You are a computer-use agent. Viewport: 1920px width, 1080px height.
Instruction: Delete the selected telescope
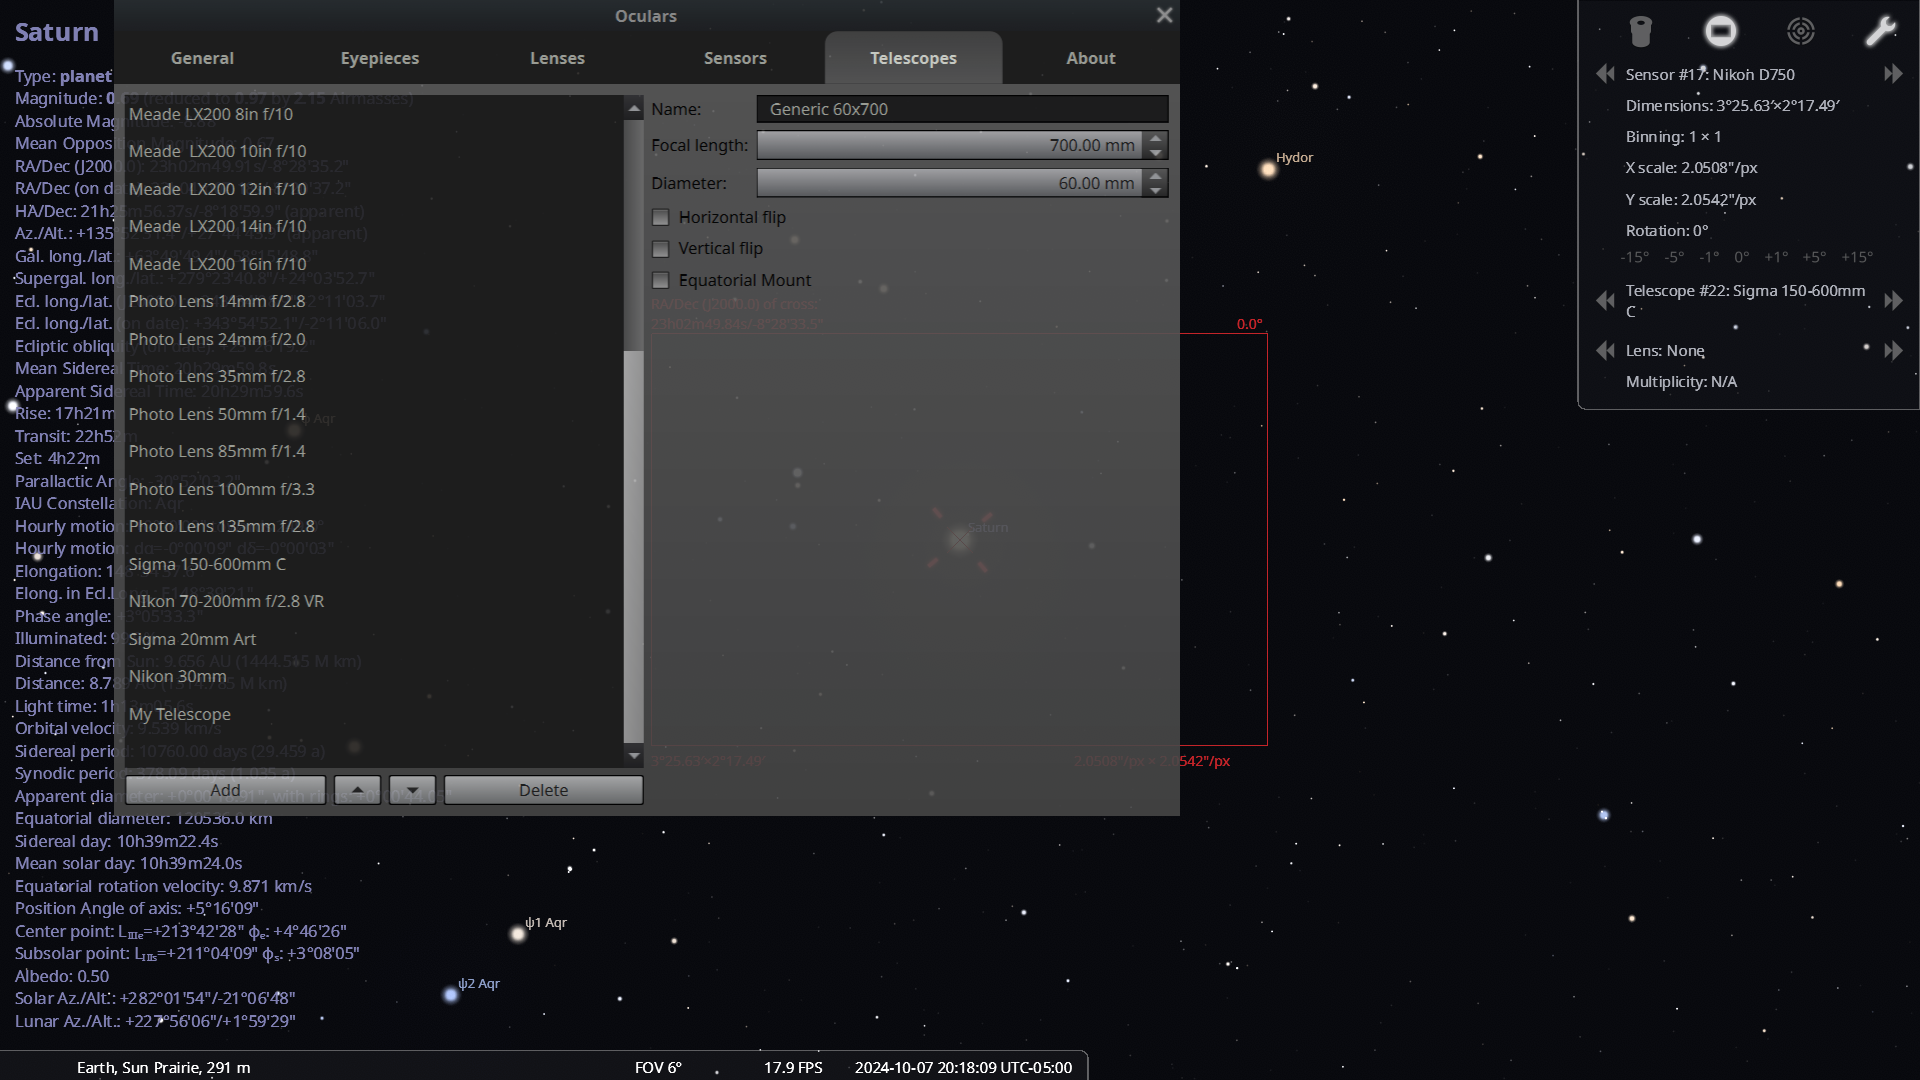pyautogui.click(x=543, y=790)
